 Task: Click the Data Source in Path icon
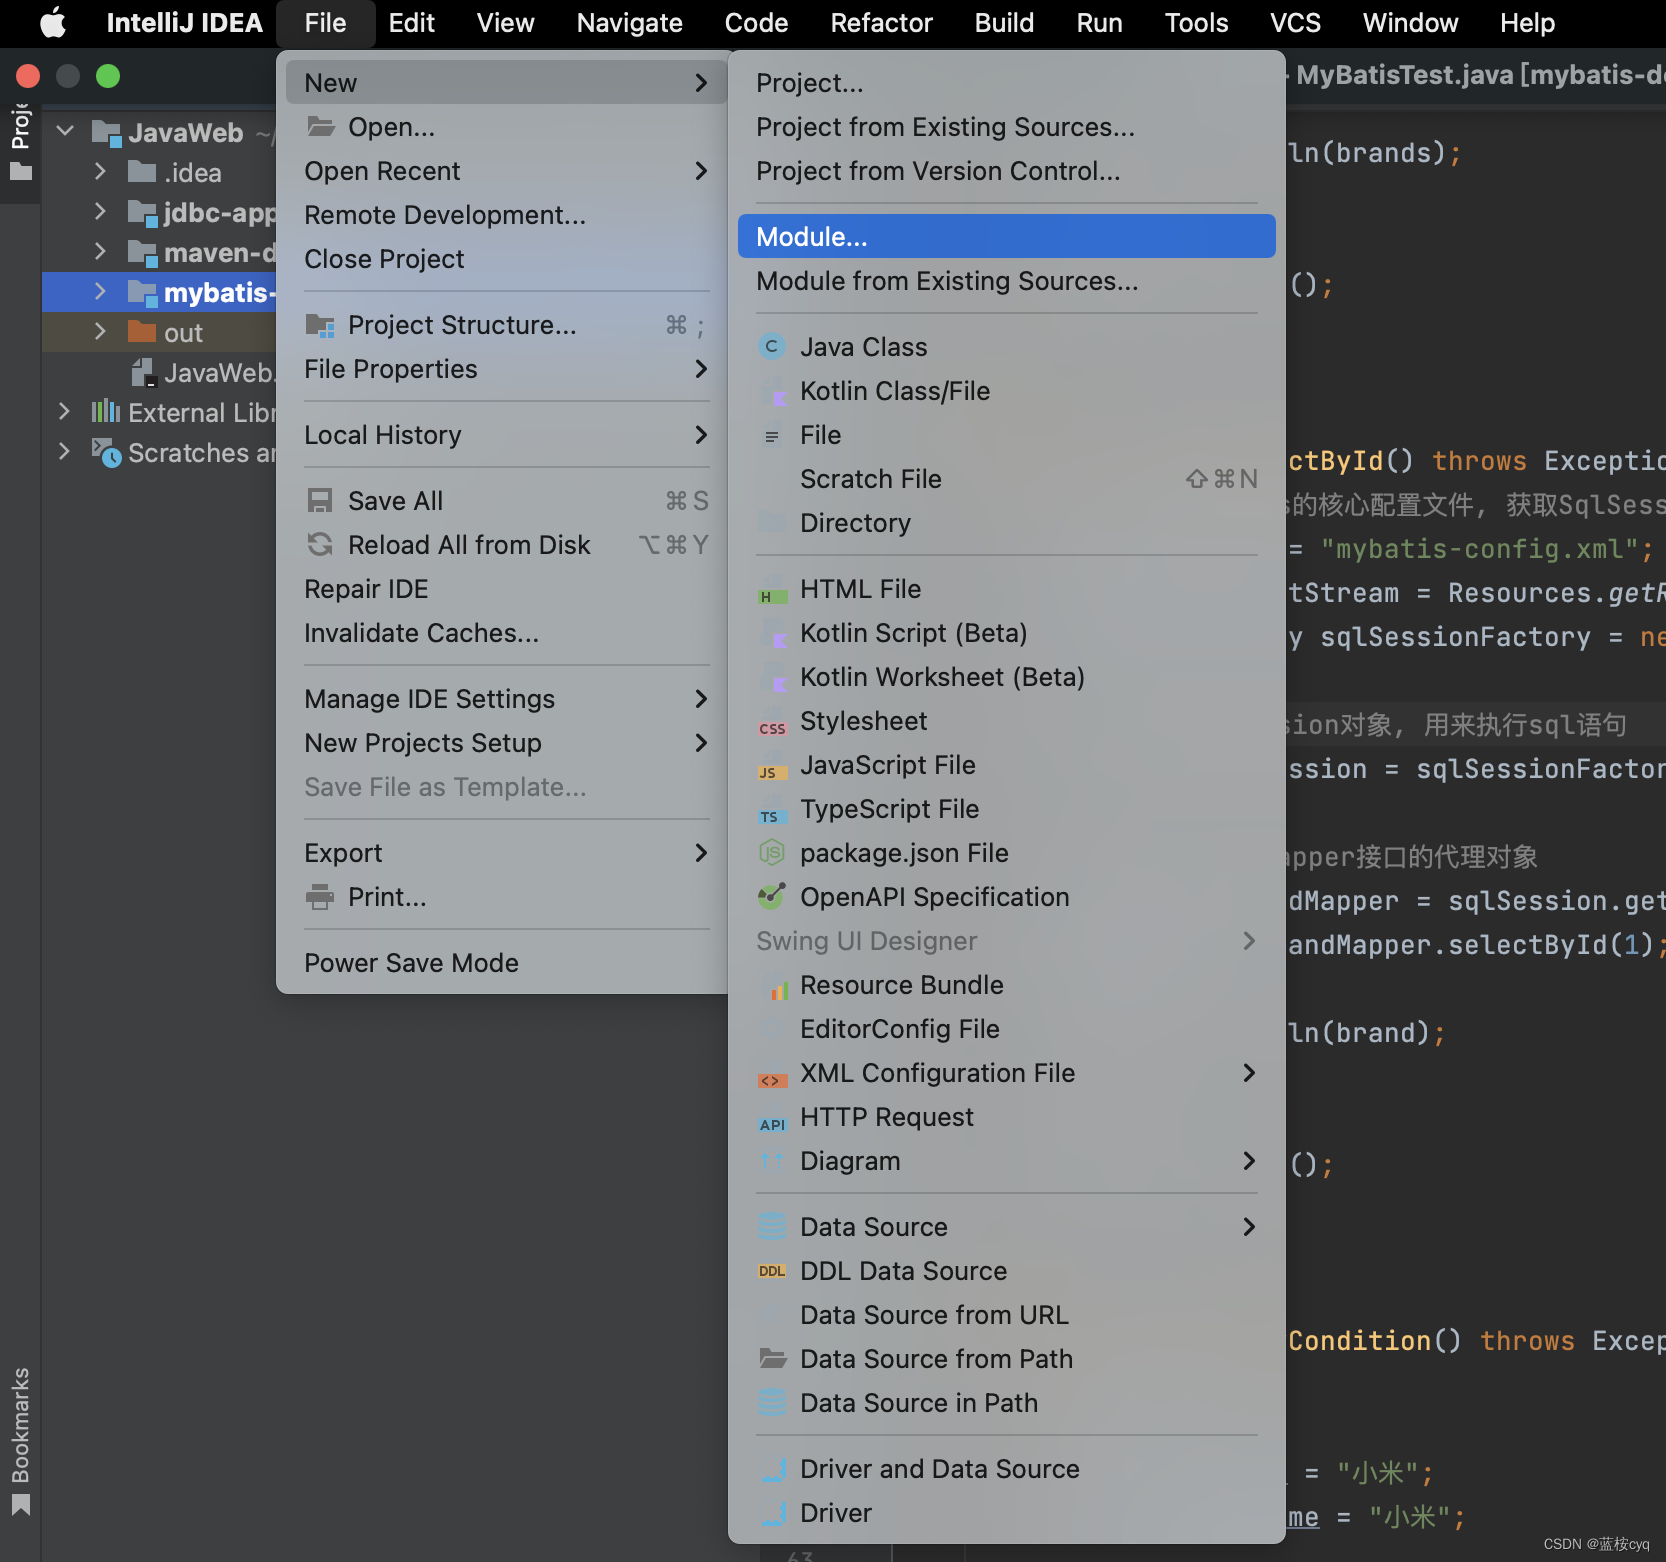click(x=771, y=1403)
